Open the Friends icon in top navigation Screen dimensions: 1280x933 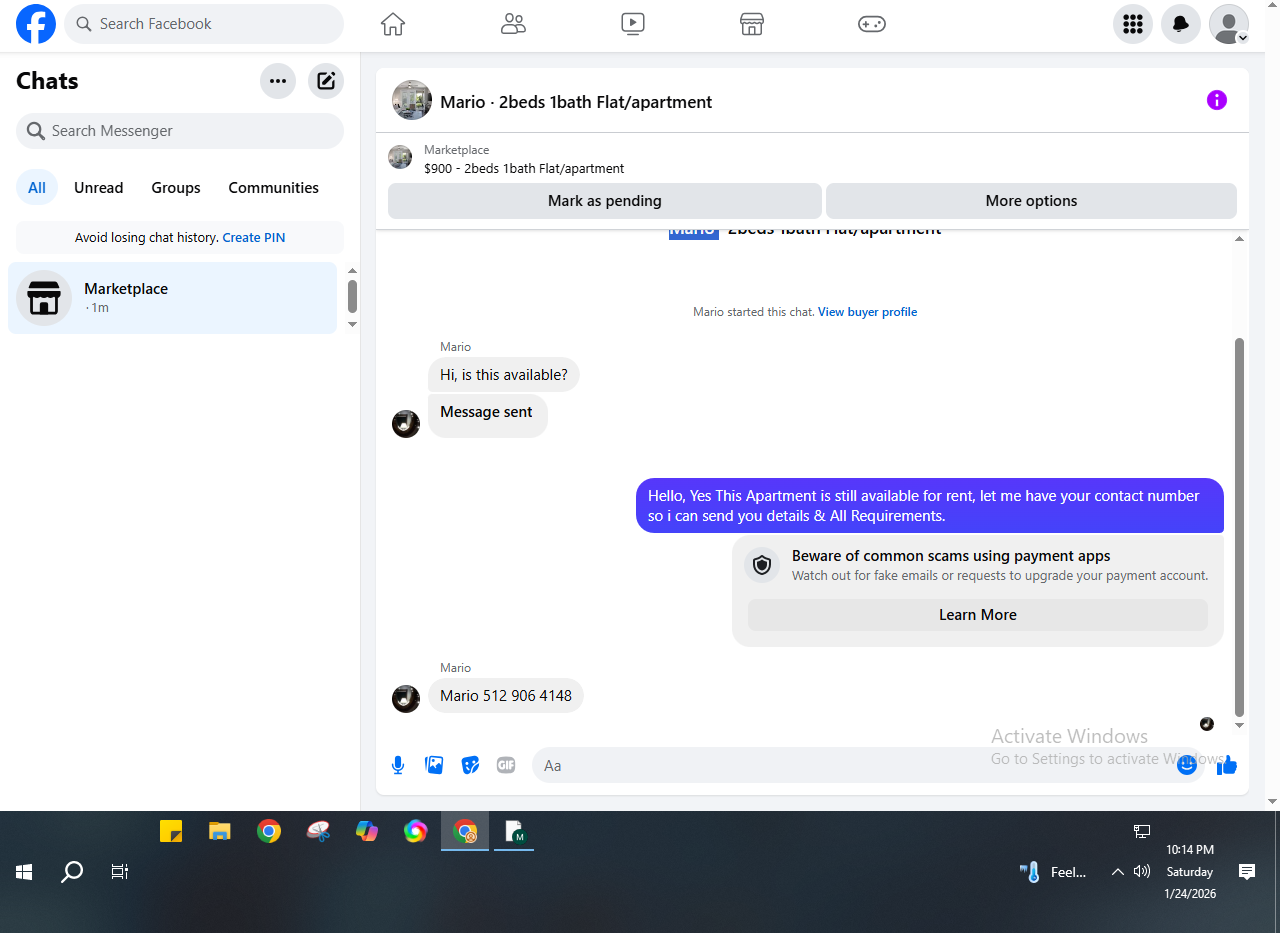[513, 24]
